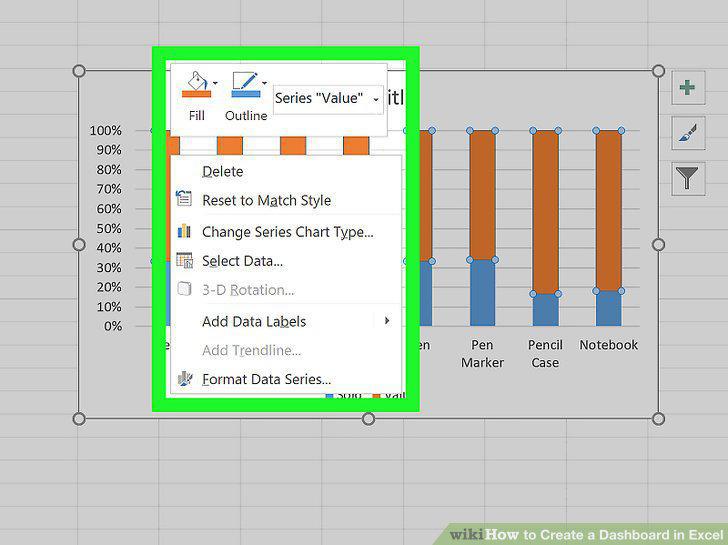This screenshot has width=728, height=545.
Task: Expand the Outline color dropdown arrow
Action: [x=265, y=84]
